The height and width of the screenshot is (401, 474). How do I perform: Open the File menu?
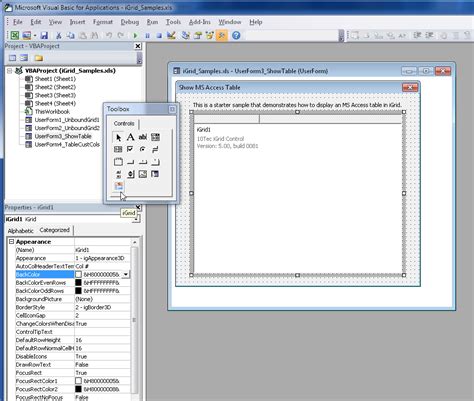click(18, 22)
